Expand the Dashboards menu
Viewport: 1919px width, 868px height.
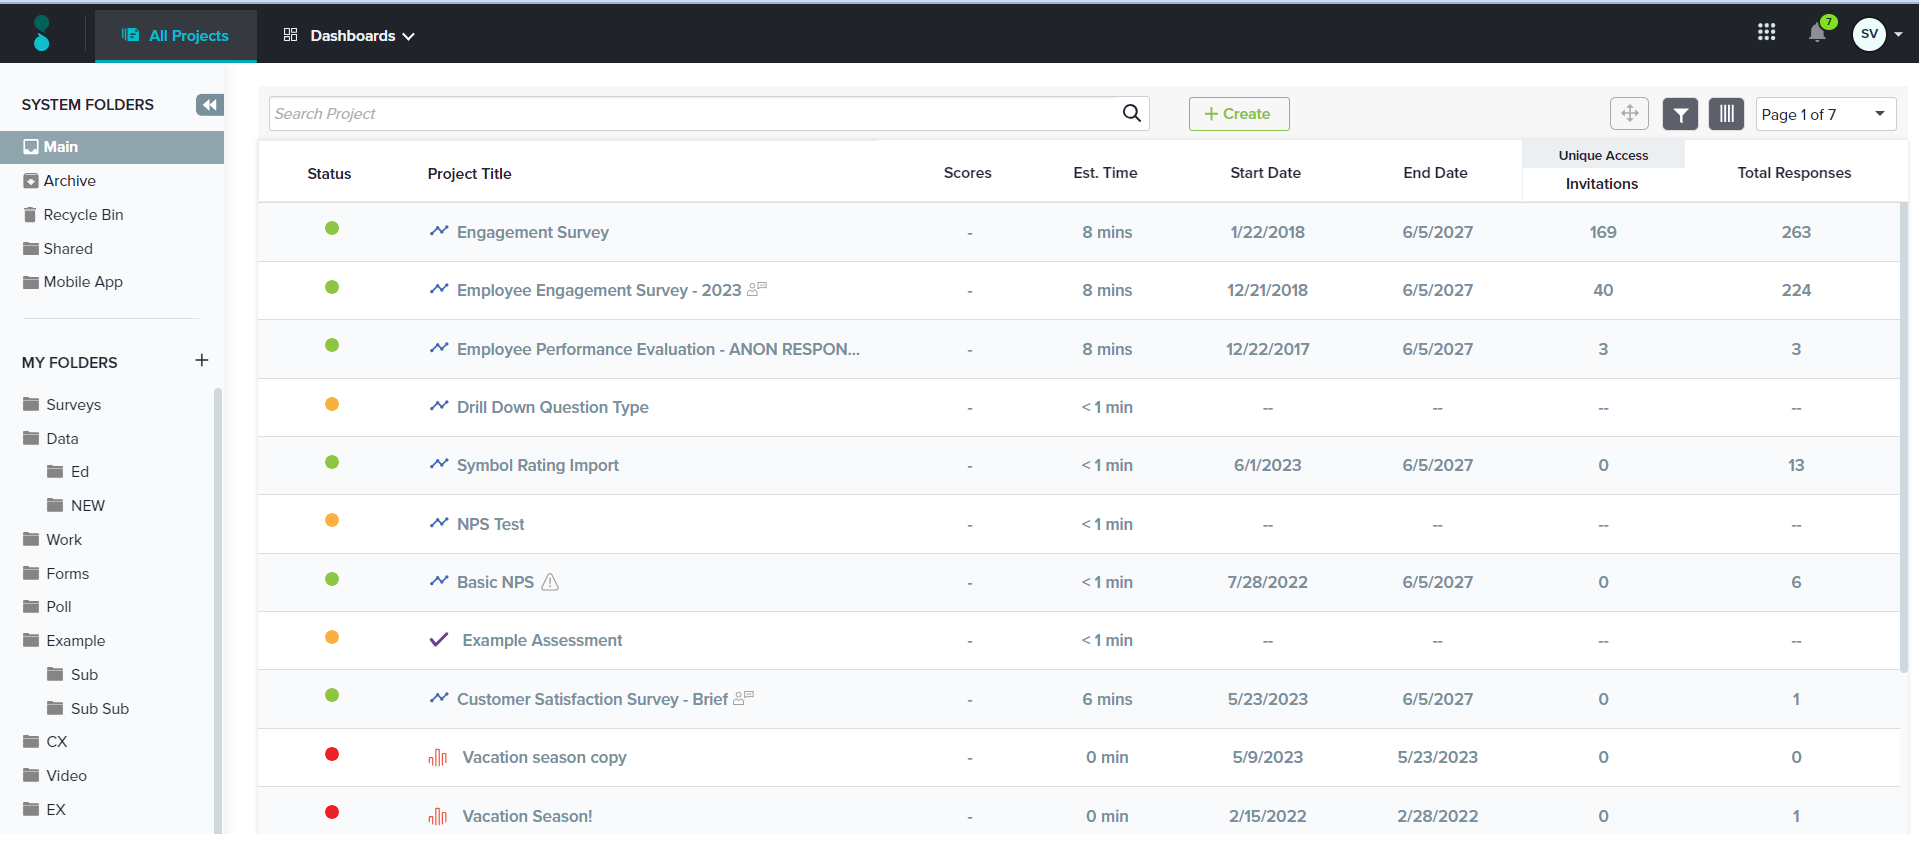[350, 36]
